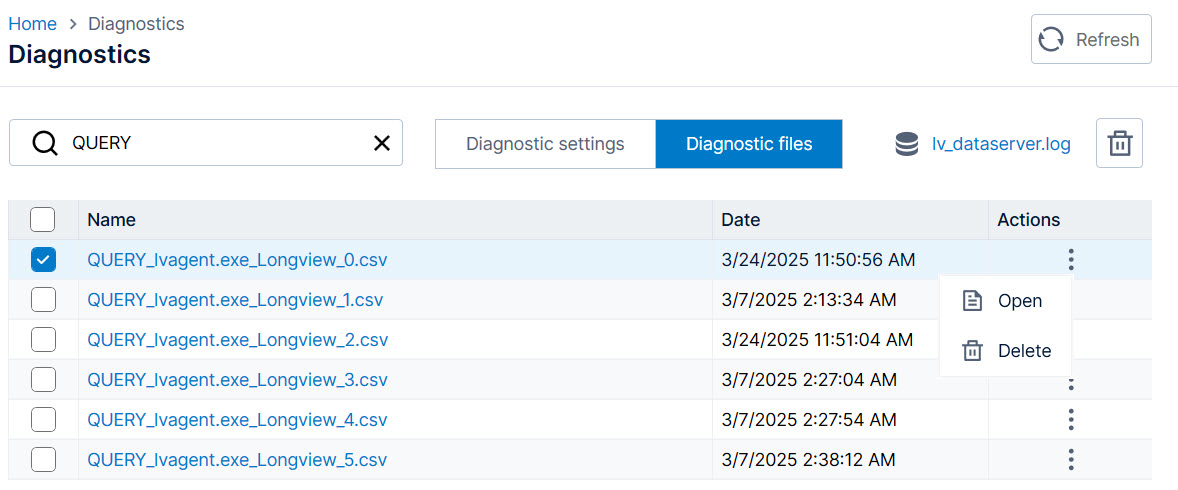The image size is (1178, 490).
Task: Open actions menu for Longview_5.csv row
Action: tap(1071, 459)
